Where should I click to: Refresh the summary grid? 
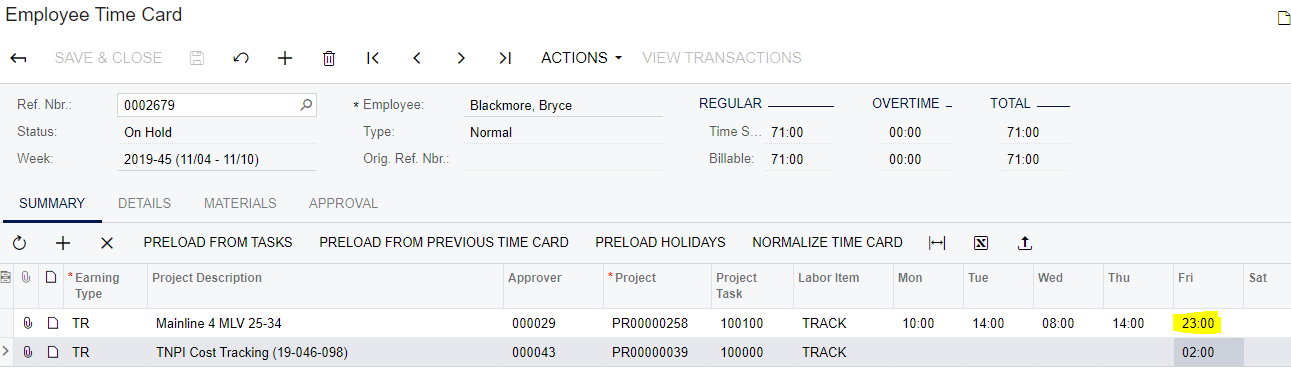tap(19, 243)
